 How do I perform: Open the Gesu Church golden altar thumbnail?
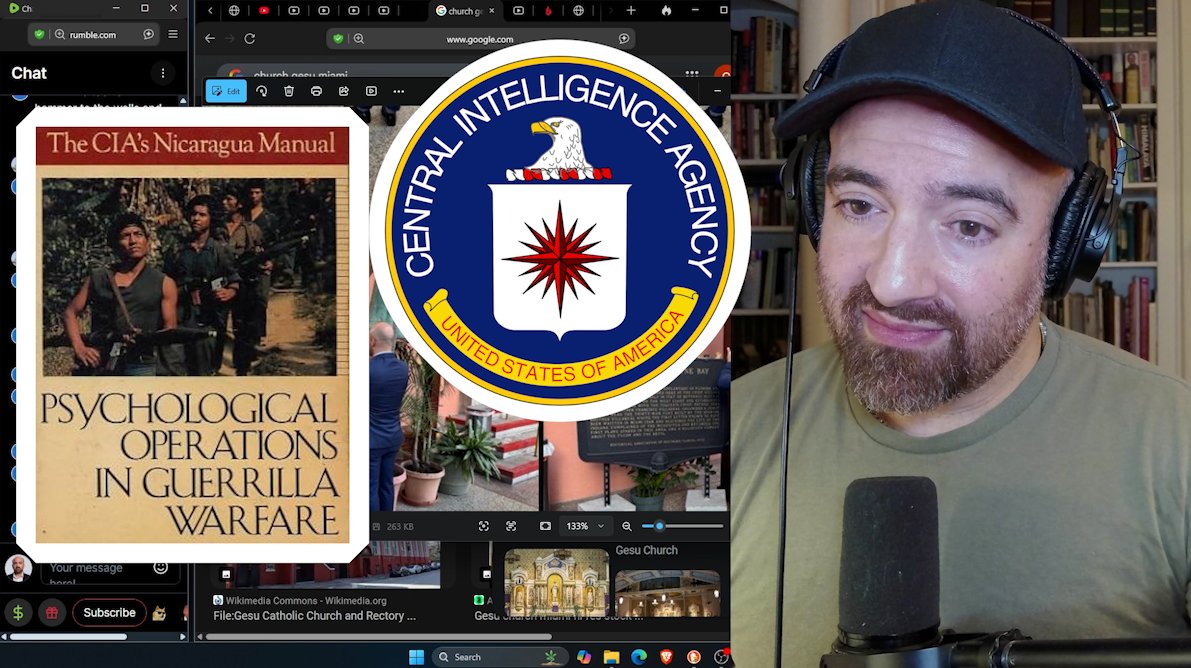click(x=557, y=582)
